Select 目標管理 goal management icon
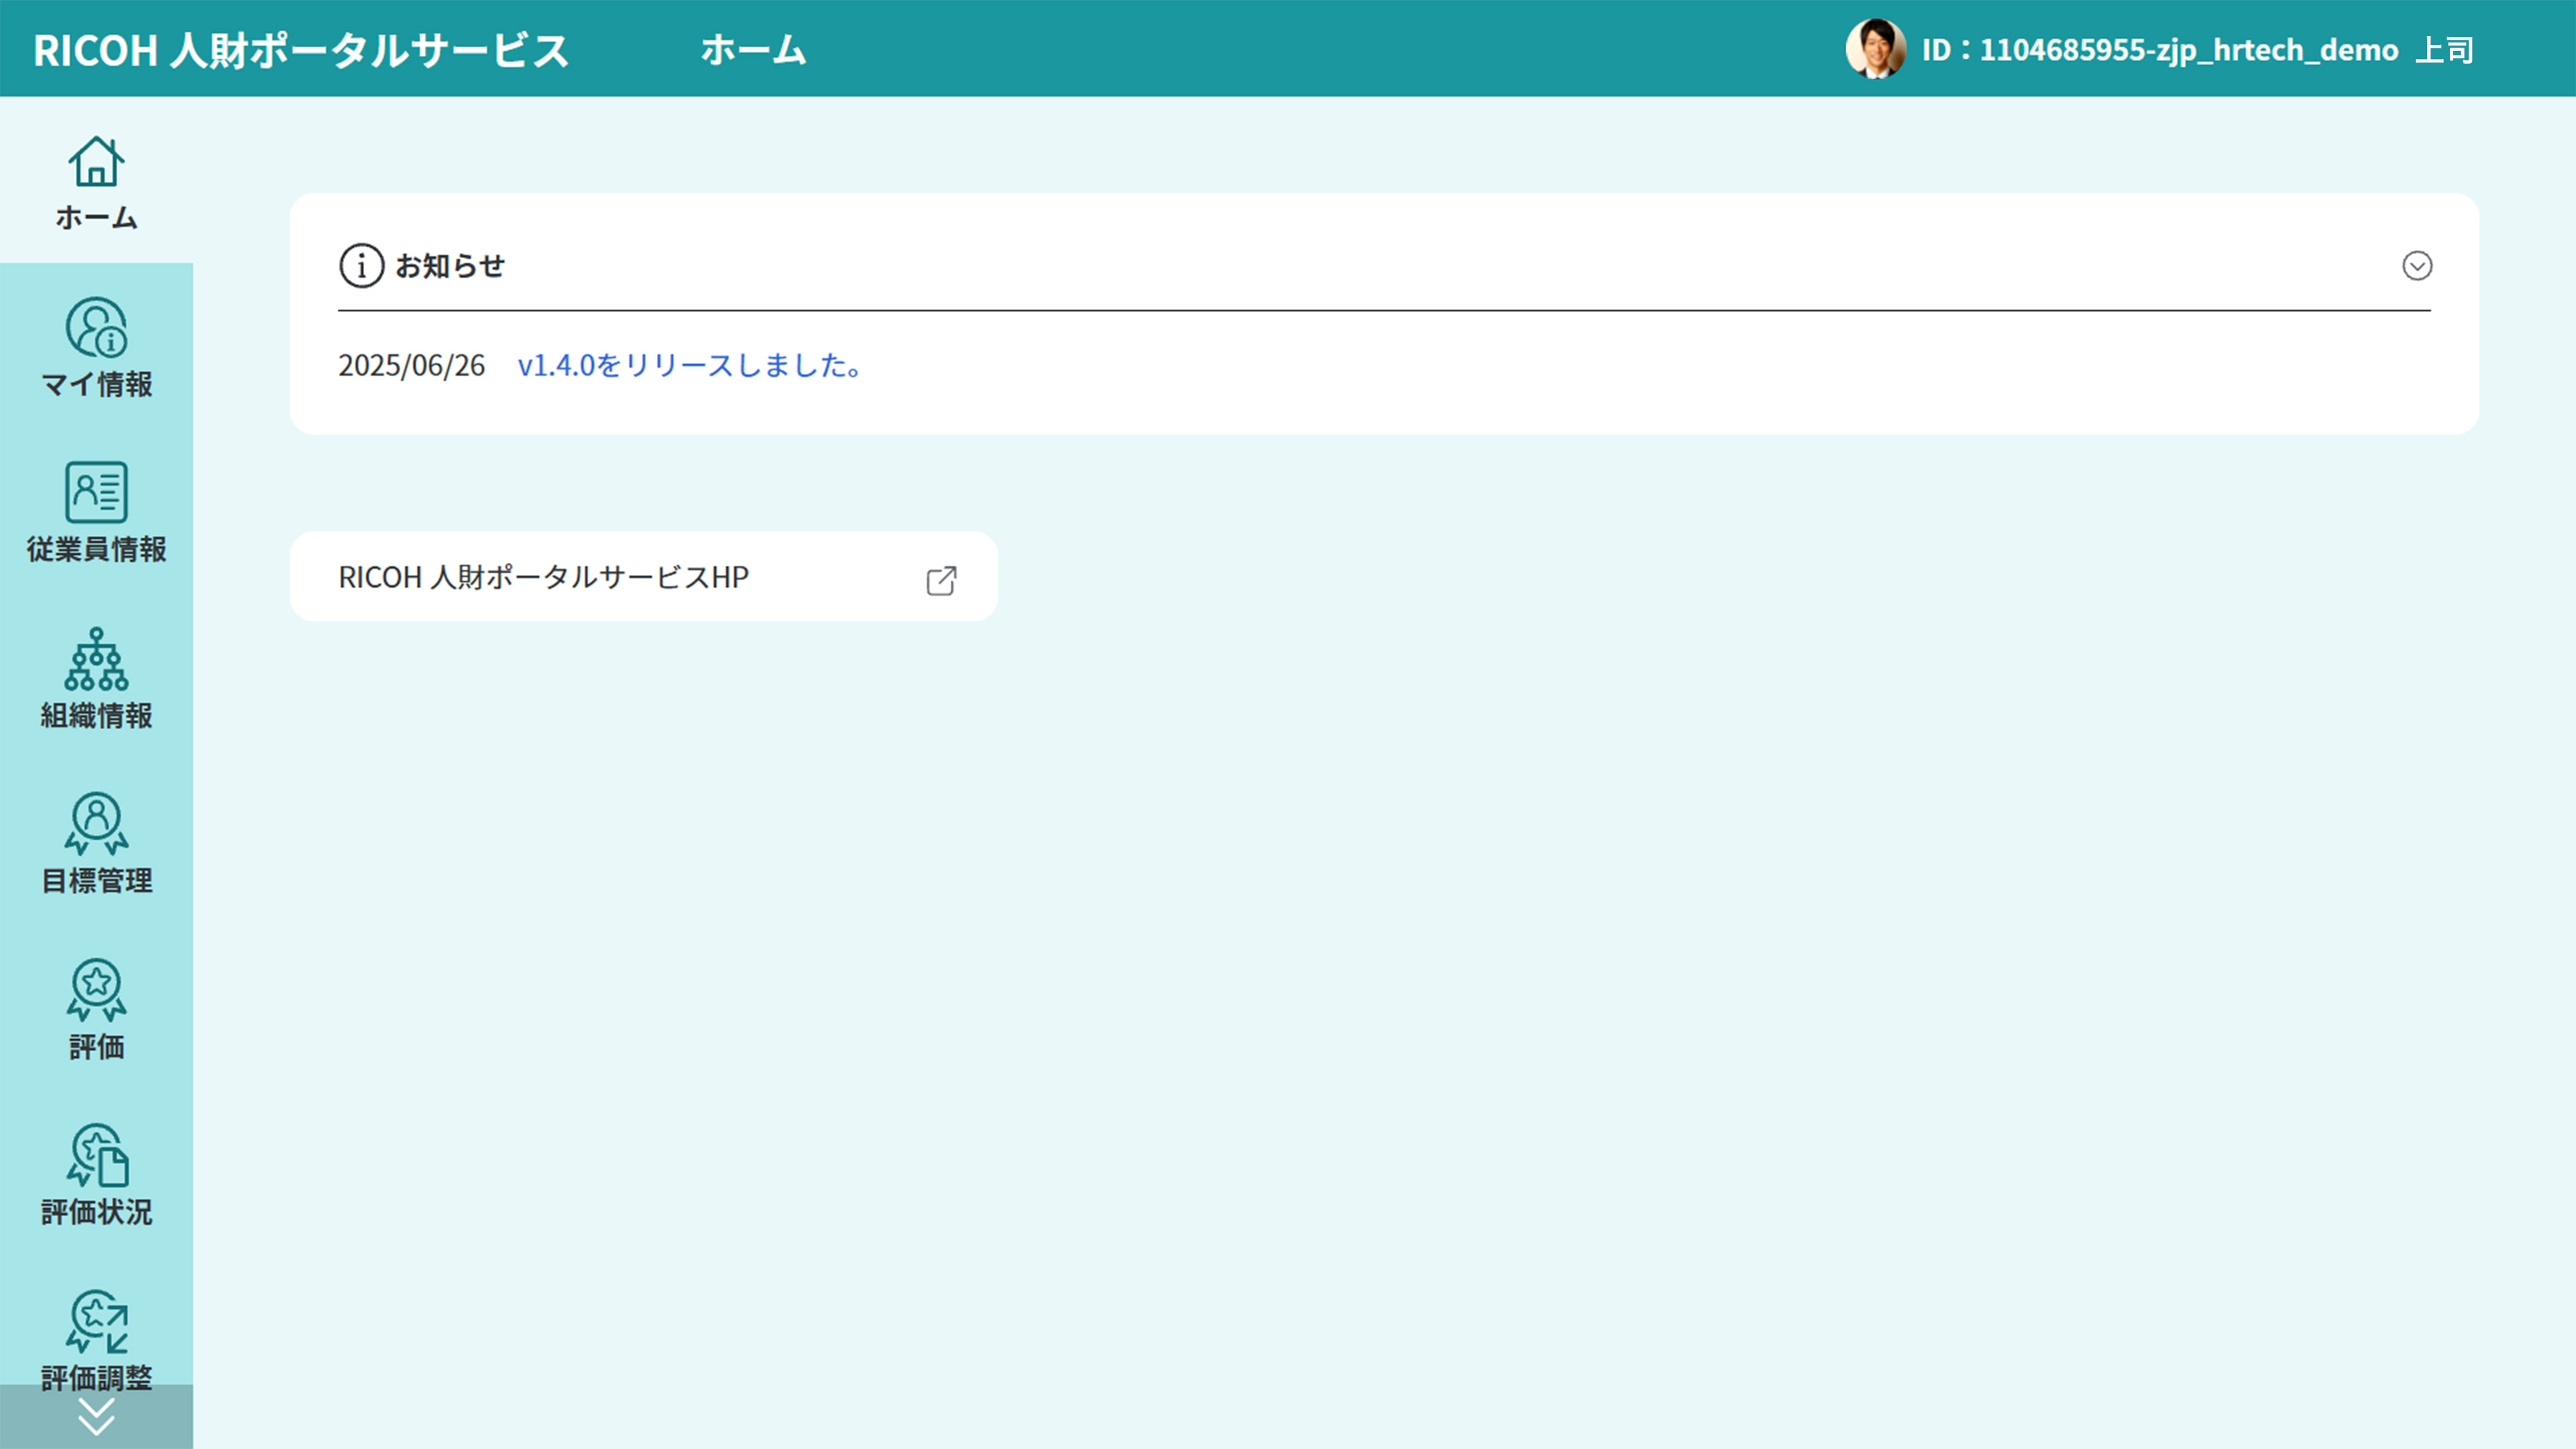The image size is (2576, 1449). point(96,824)
